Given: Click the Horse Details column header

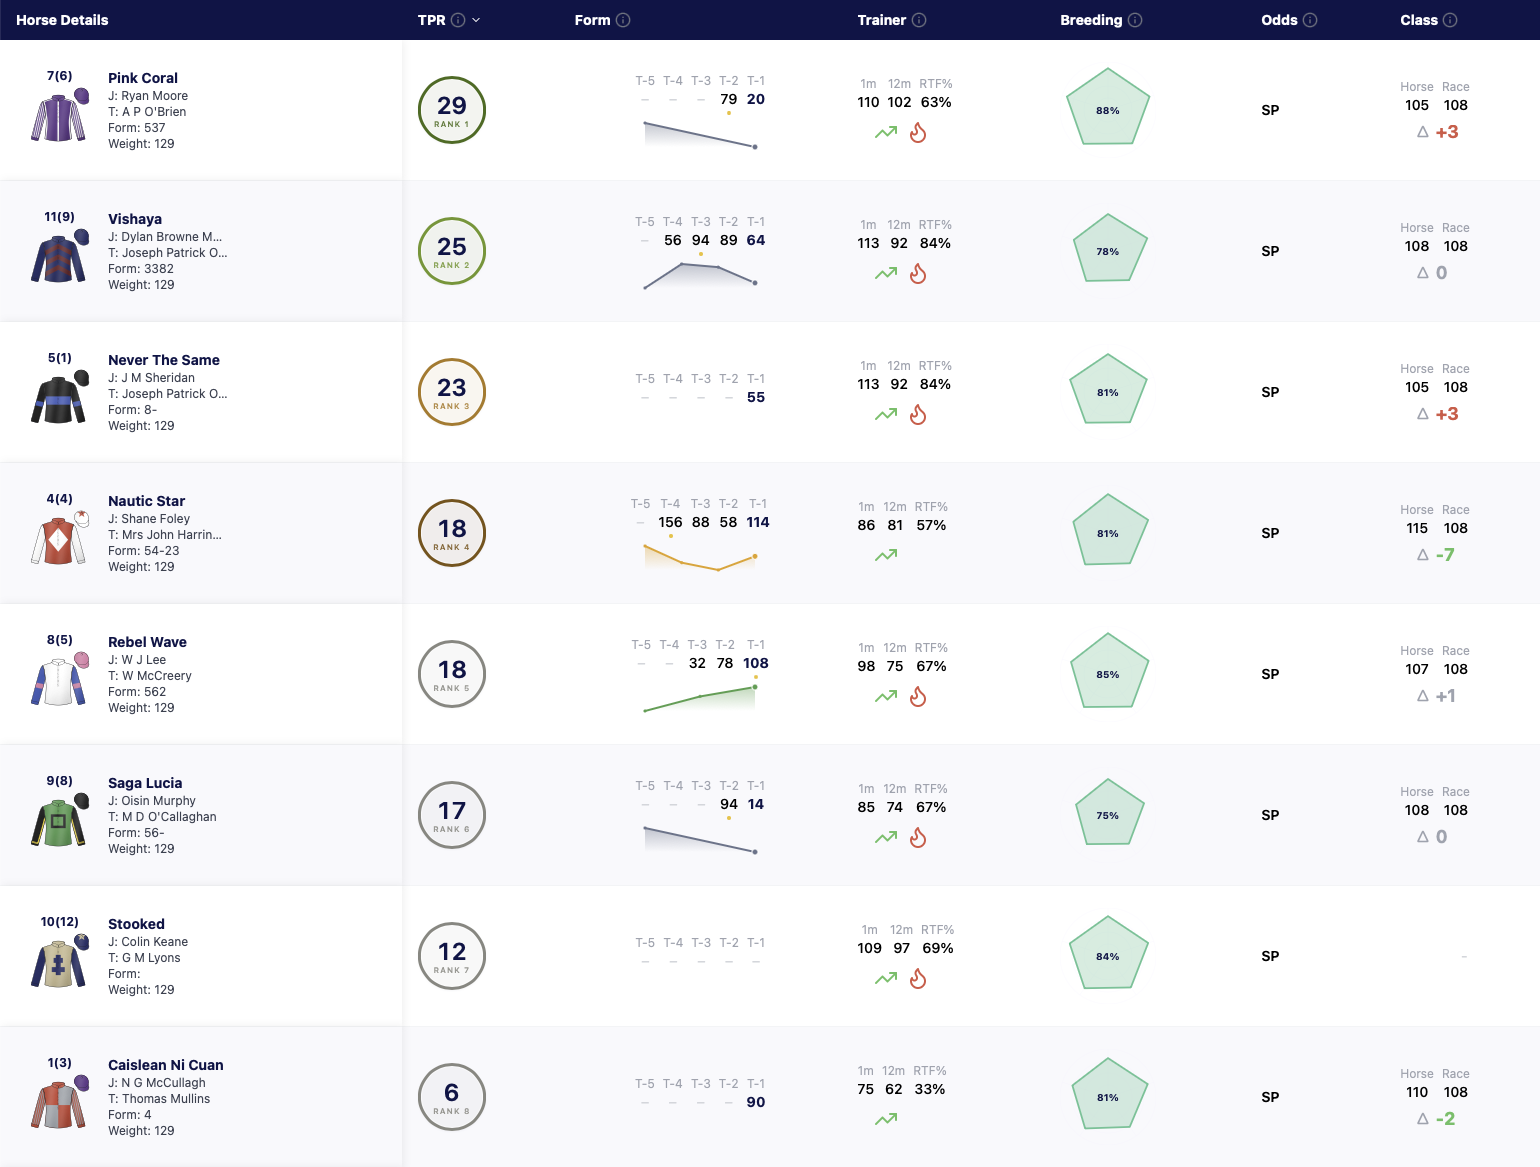Looking at the screenshot, I should point(62,20).
